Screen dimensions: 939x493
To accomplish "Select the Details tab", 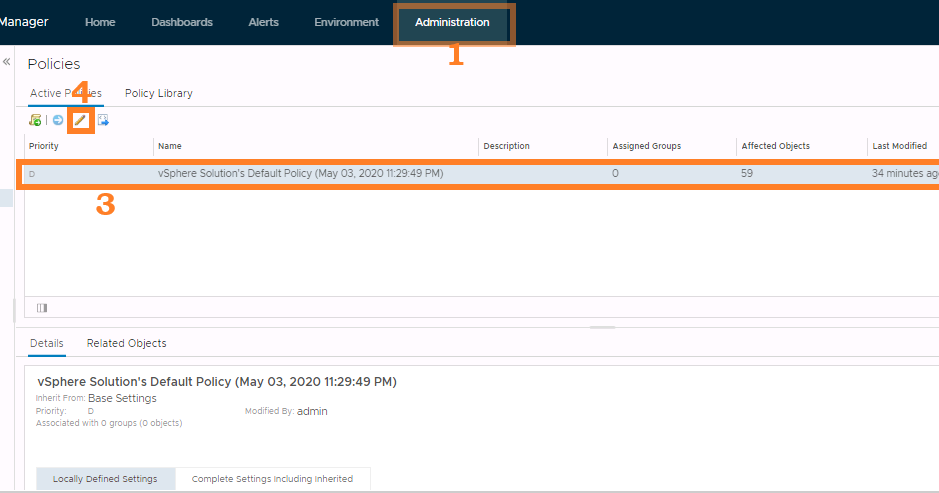I will tap(46, 343).
